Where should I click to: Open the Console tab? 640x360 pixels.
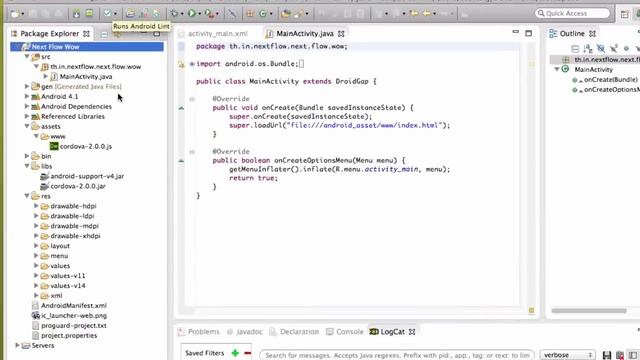point(345,332)
